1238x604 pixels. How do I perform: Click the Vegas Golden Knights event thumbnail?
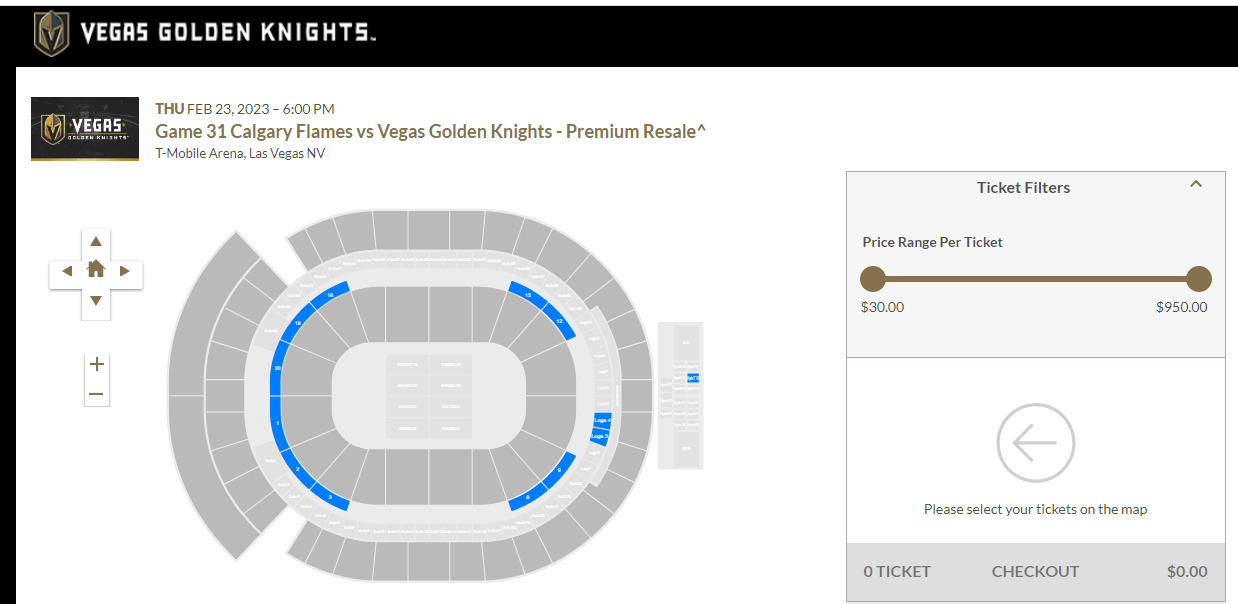[85, 129]
